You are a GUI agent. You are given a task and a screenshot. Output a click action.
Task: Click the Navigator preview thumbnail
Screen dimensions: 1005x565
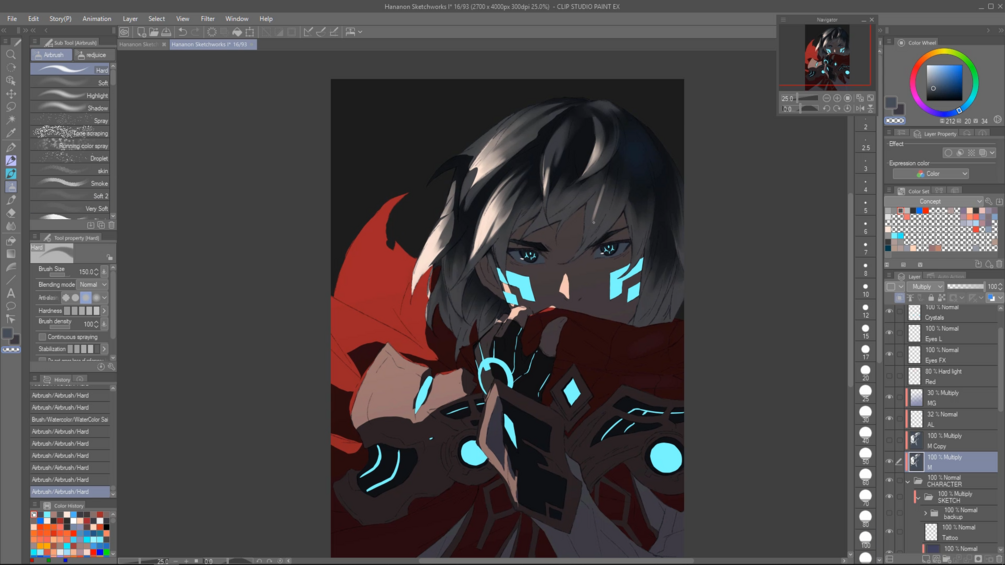(827, 56)
